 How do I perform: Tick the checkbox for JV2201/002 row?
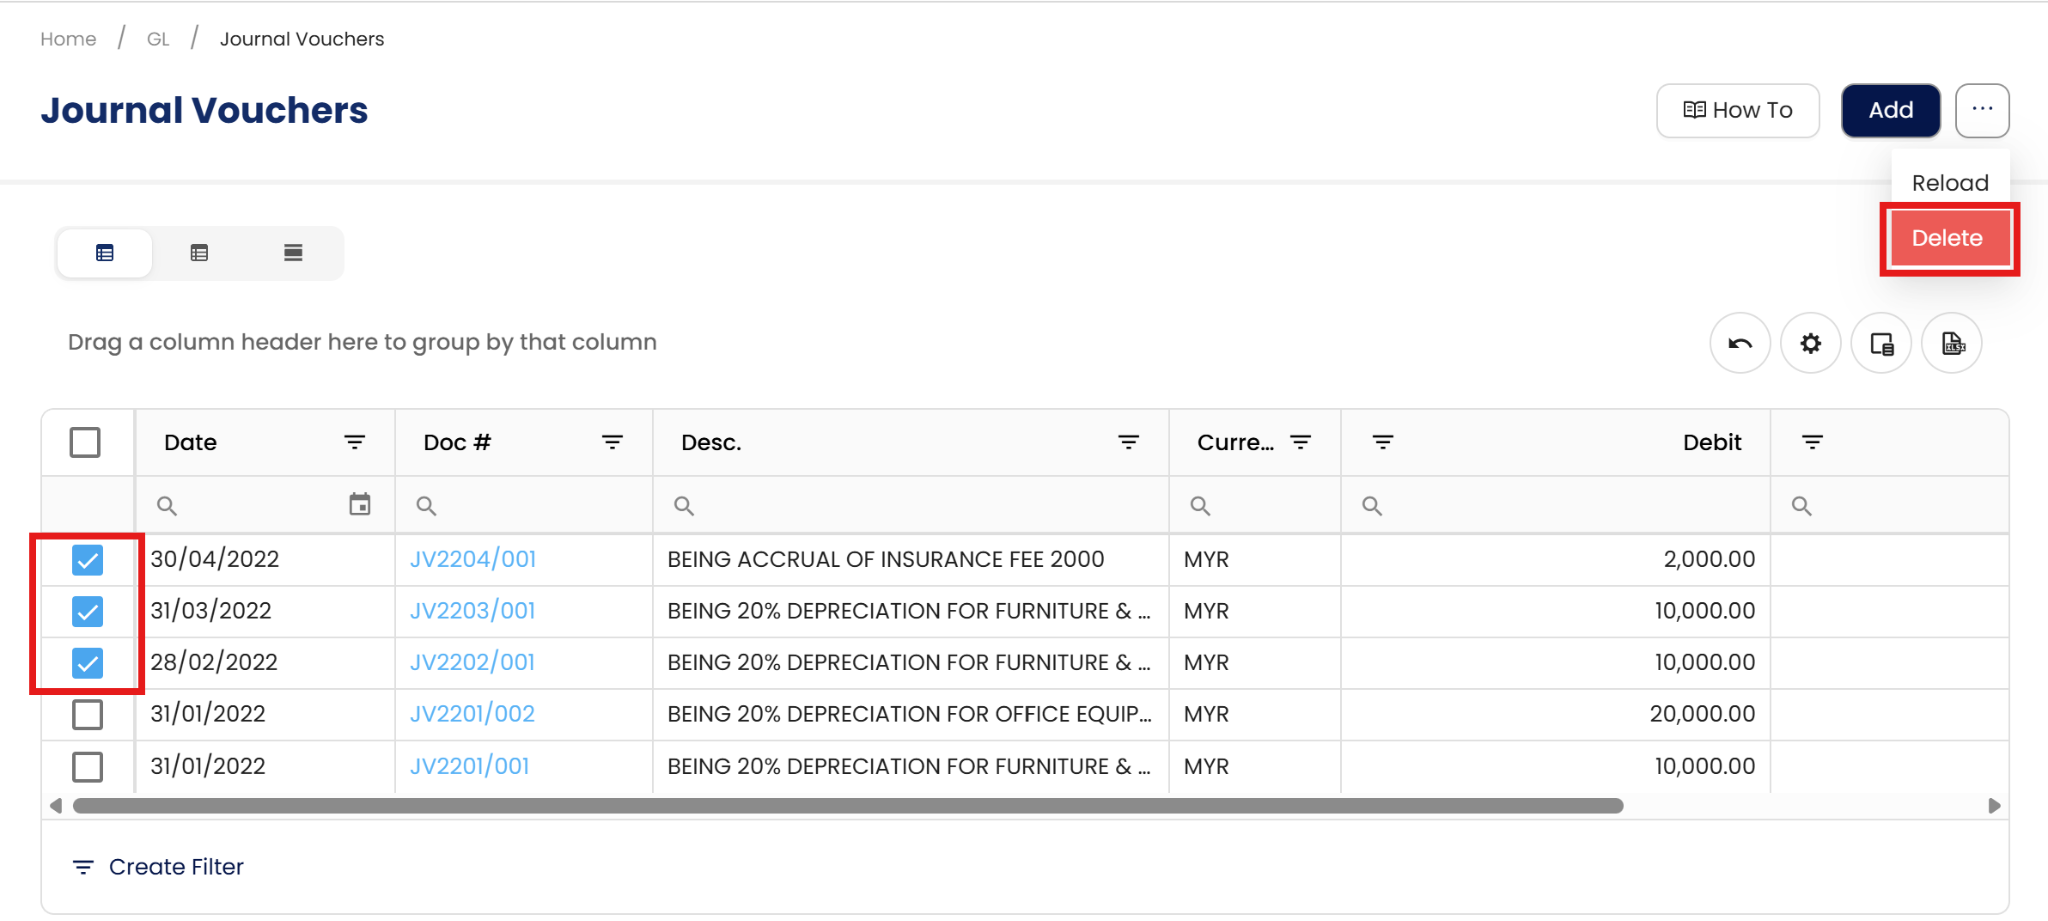tap(88, 715)
